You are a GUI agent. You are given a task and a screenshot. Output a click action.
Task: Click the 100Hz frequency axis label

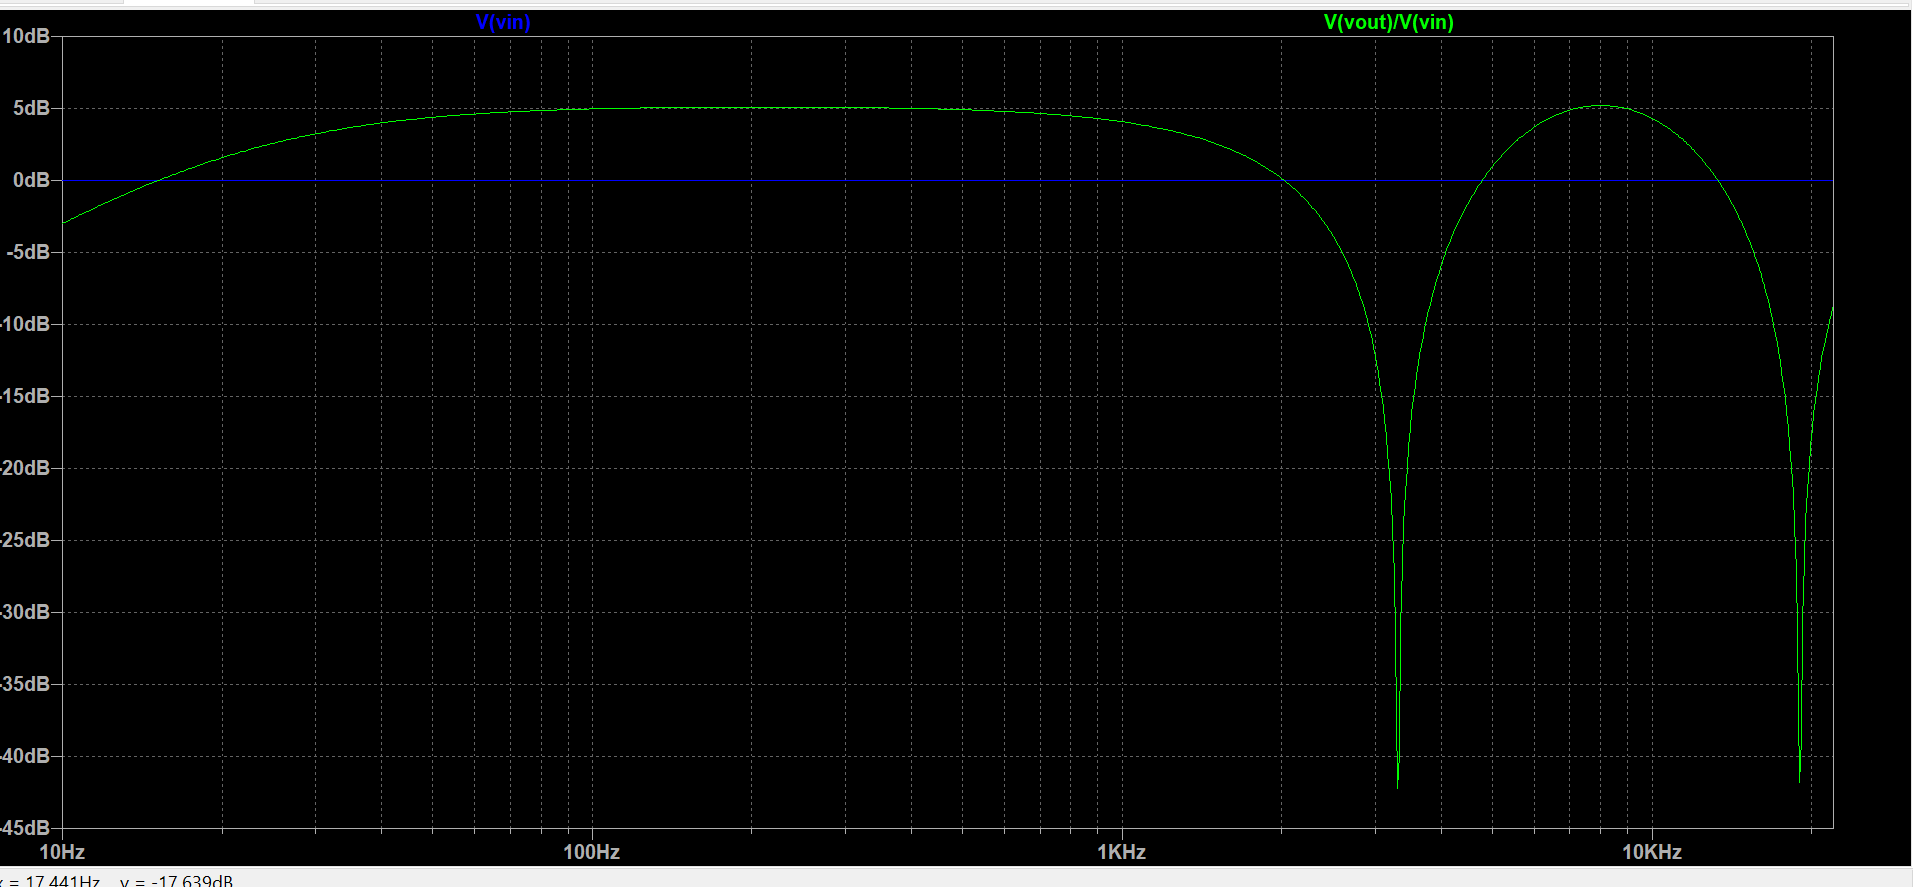(x=591, y=852)
